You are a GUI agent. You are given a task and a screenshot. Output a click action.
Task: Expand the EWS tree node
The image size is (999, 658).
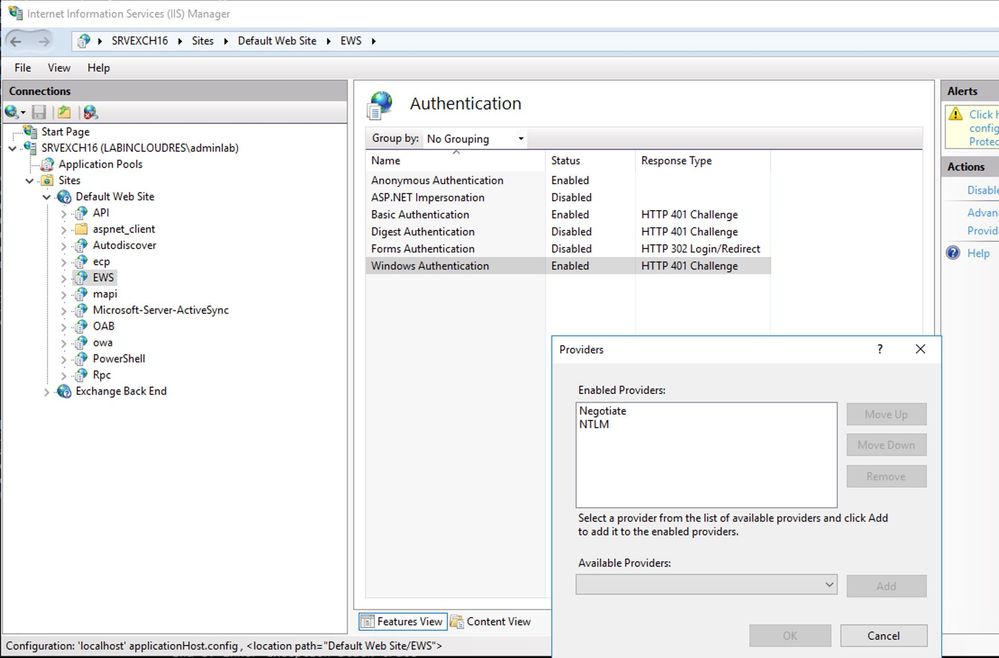click(x=64, y=278)
